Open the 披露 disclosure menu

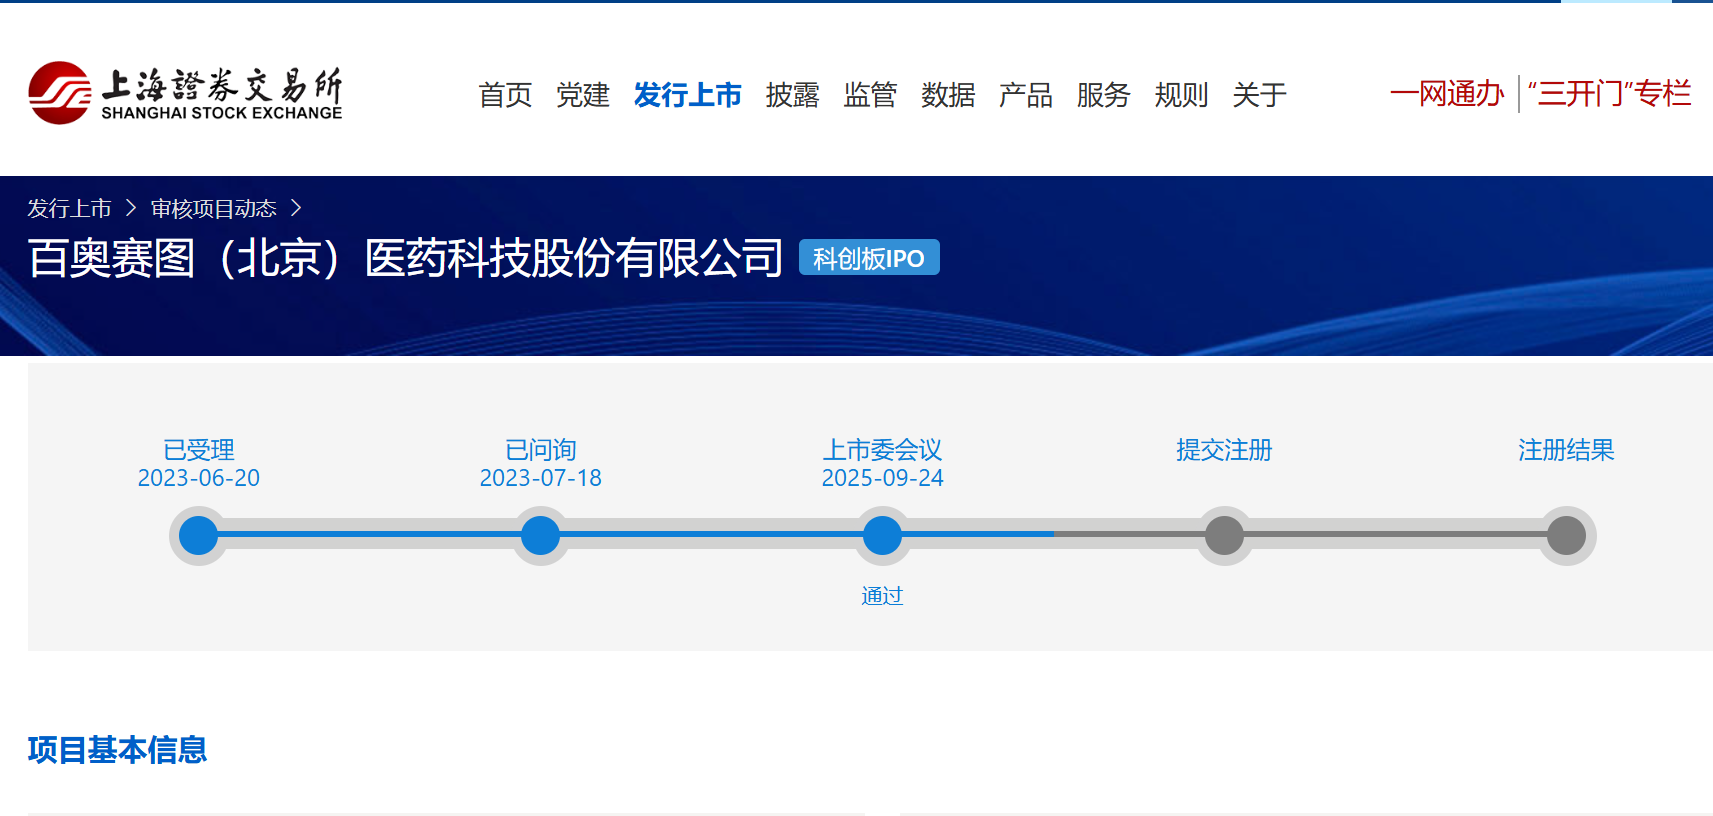click(792, 95)
